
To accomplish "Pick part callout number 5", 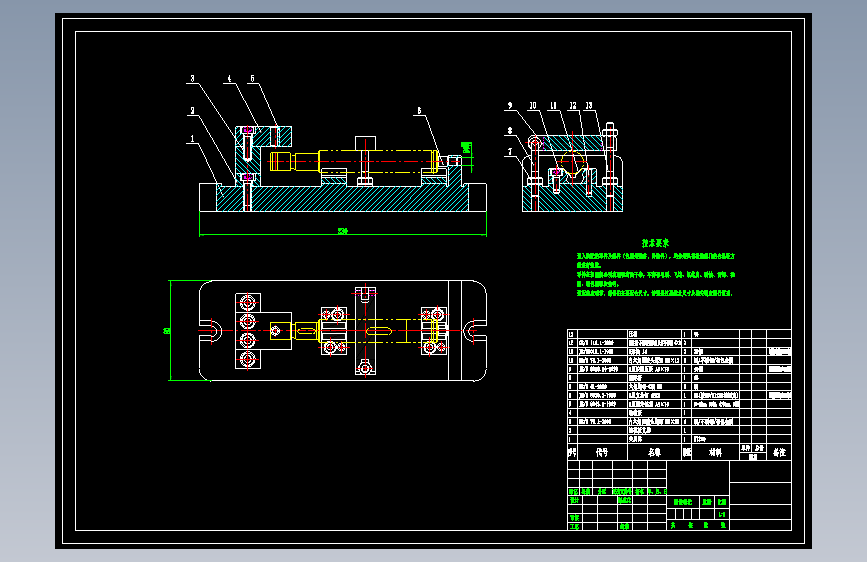I will coord(253,79).
